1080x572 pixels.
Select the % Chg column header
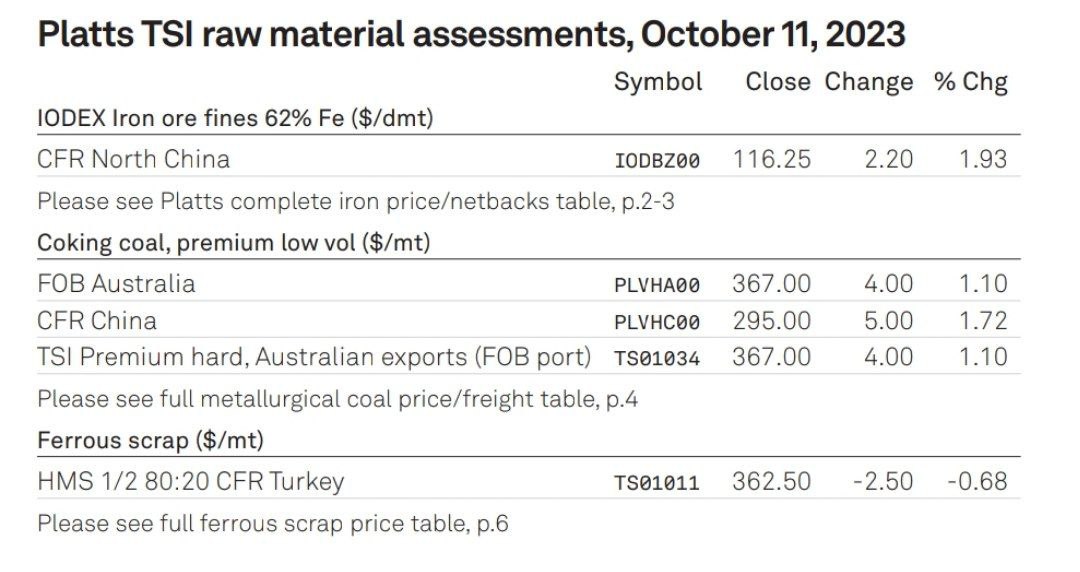point(970,82)
